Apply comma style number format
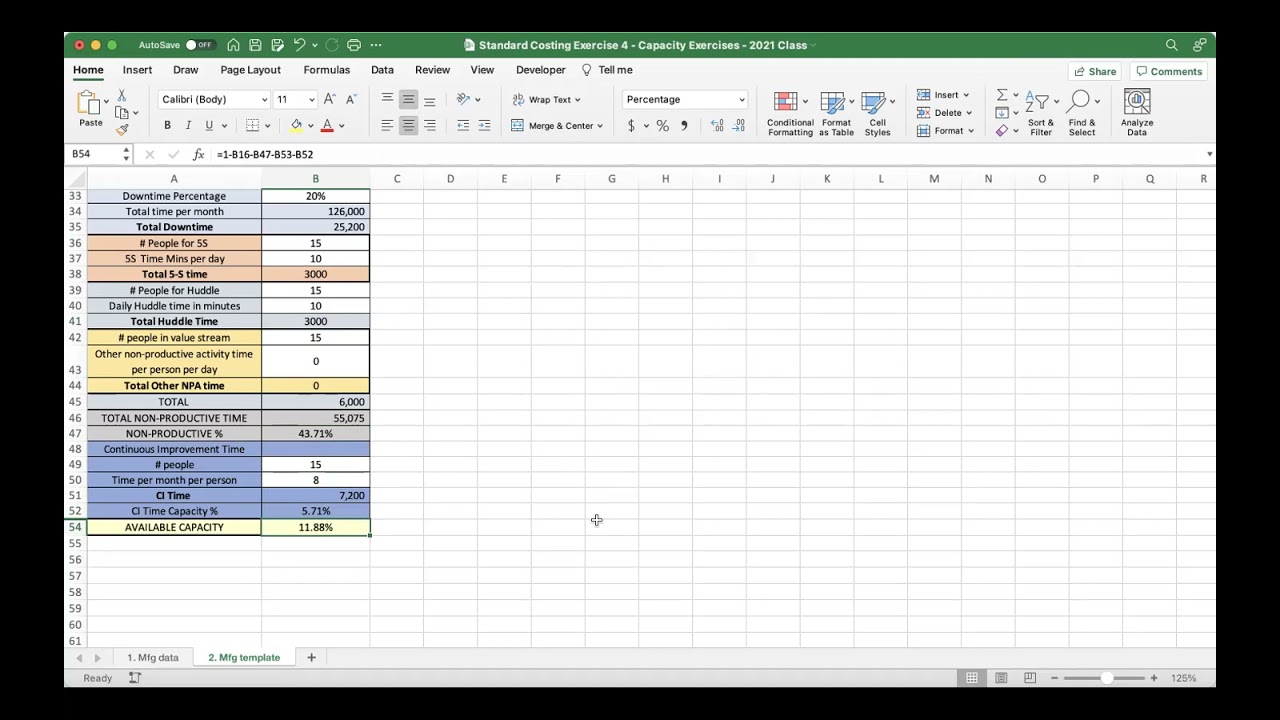The image size is (1280, 720). click(x=684, y=125)
